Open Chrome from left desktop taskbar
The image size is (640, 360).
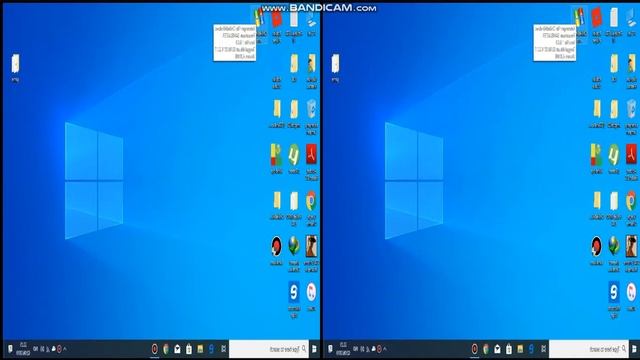pyautogui.click(x=166, y=349)
